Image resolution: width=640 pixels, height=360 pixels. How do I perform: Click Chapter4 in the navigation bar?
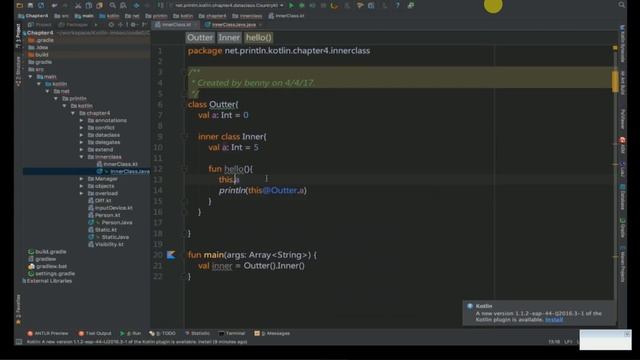tap(33, 16)
